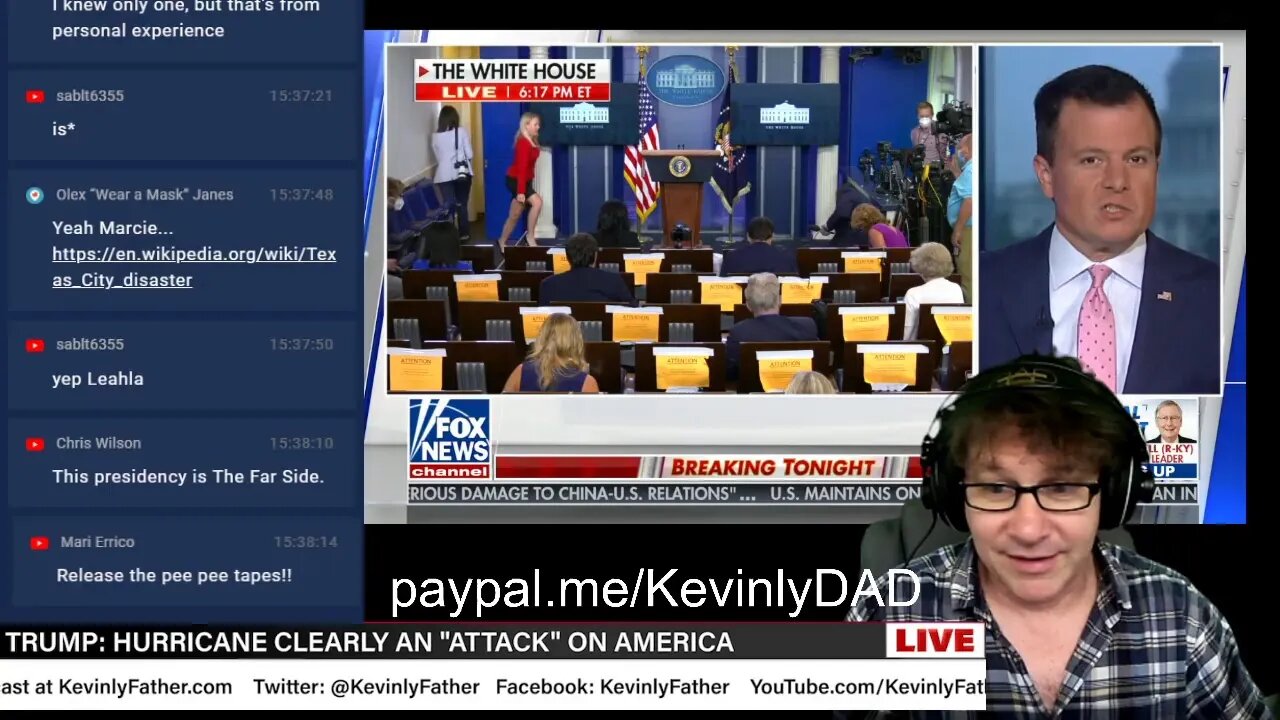Click timestamp 15:38:14 in chat
The image size is (1280, 720).
pyautogui.click(x=305, y=542)
